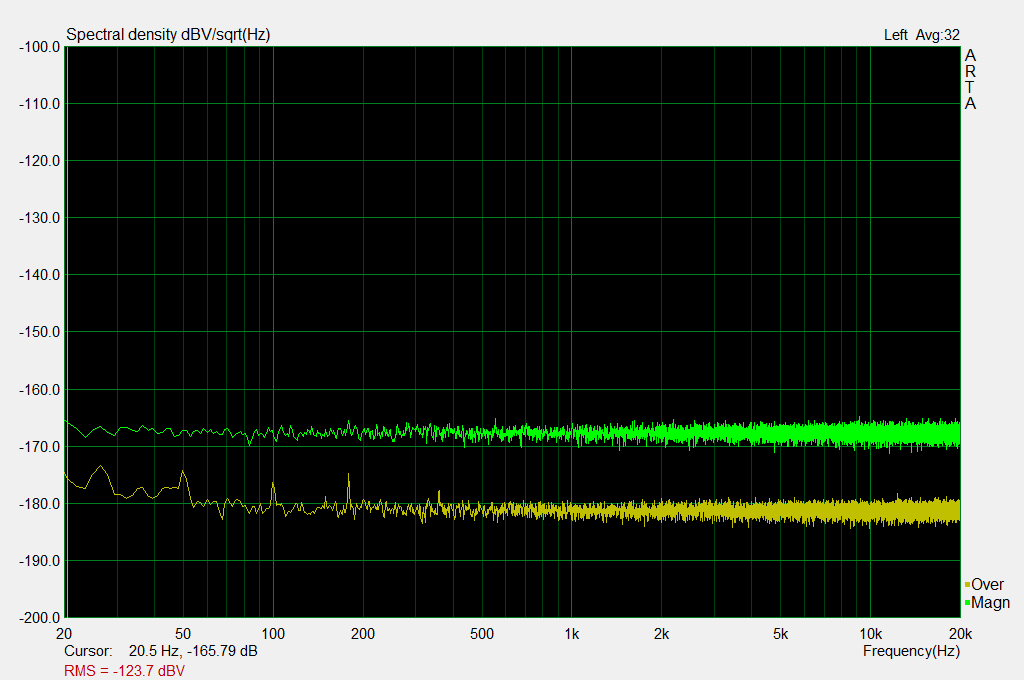
Task: Click the '100' frequency axis label
Action: (273, 634)
